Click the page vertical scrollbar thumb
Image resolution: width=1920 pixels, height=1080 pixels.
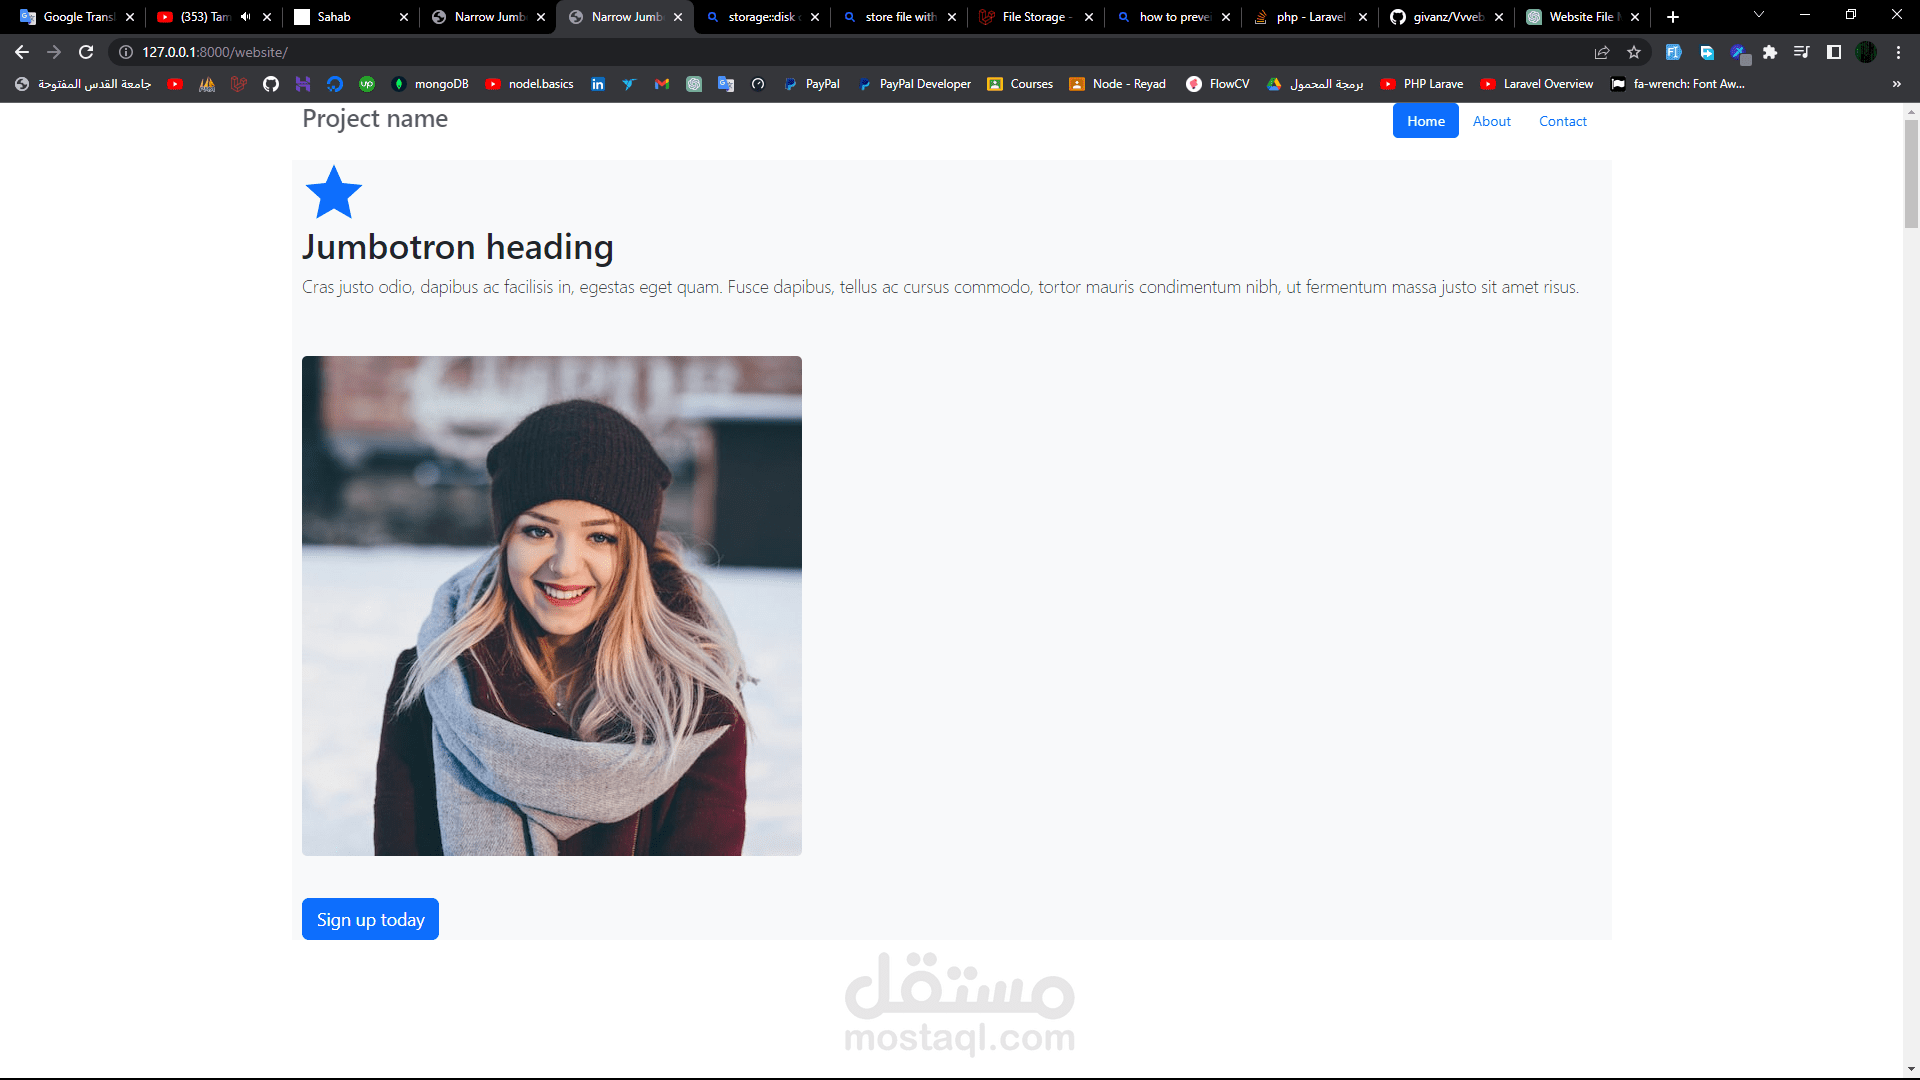point(1911,175)
